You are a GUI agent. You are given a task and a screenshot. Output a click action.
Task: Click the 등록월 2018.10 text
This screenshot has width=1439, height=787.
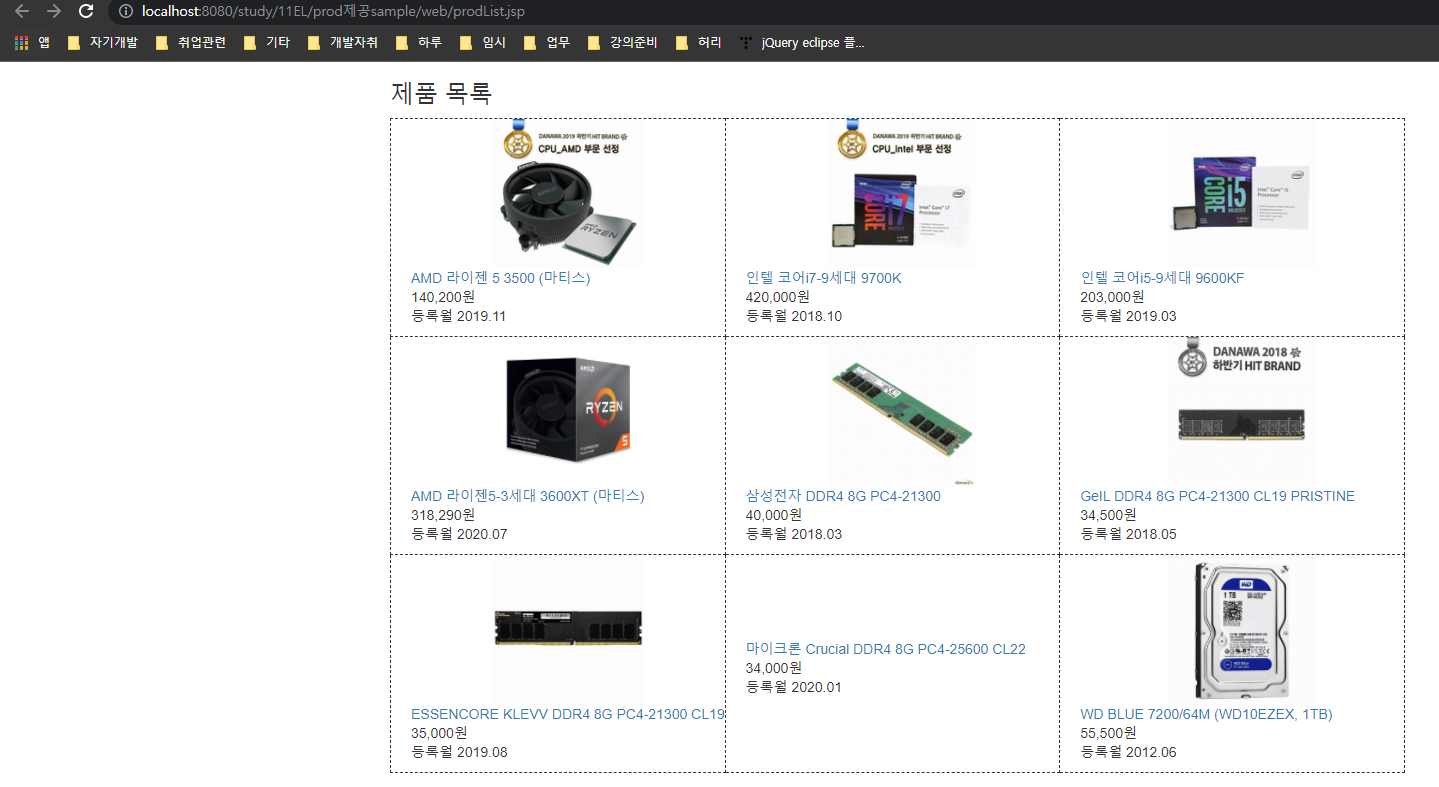[x=794, y=316]
